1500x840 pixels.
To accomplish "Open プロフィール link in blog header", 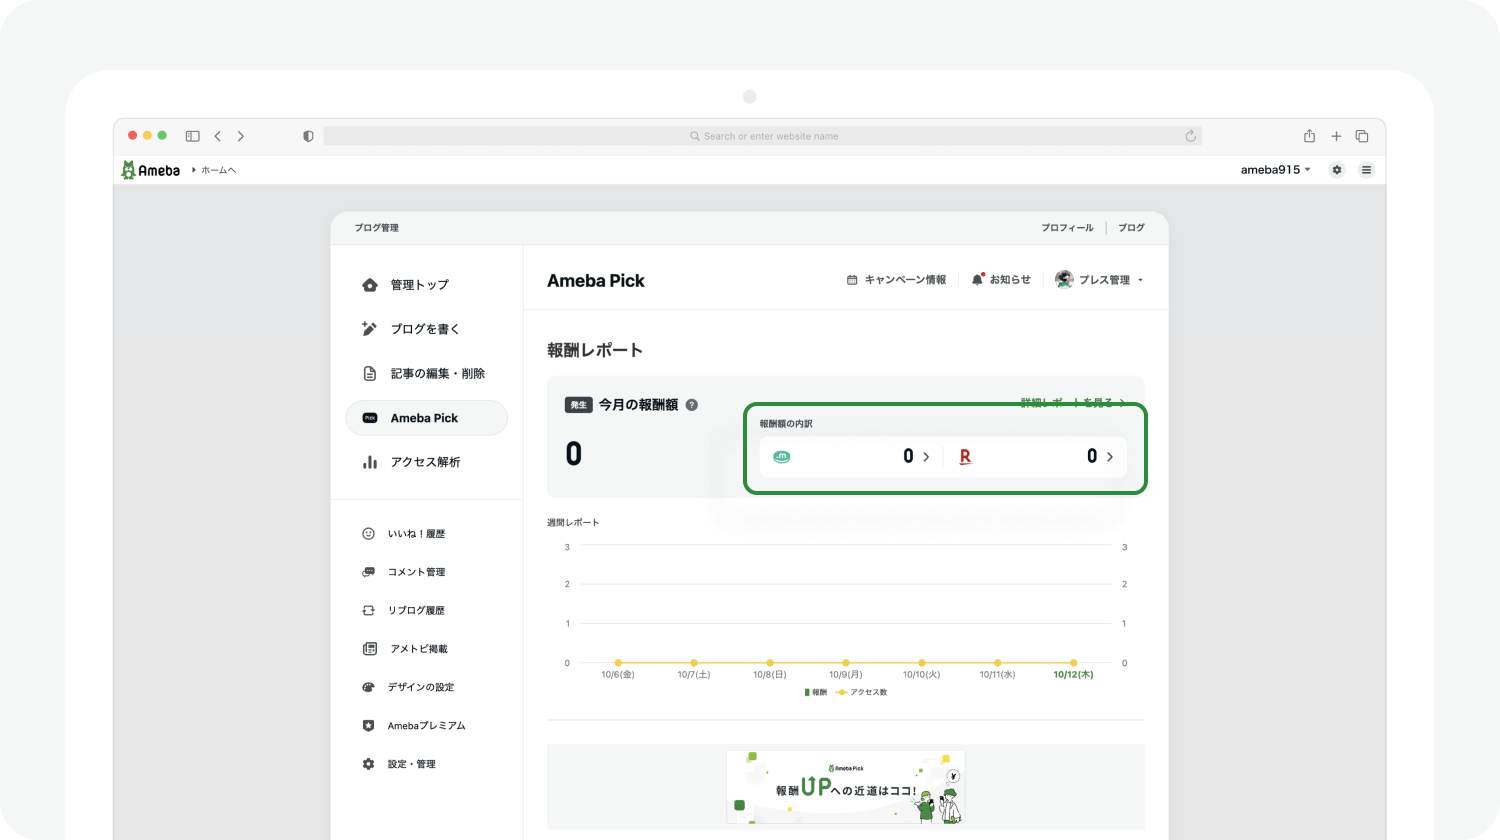I will pos(1067,228).
